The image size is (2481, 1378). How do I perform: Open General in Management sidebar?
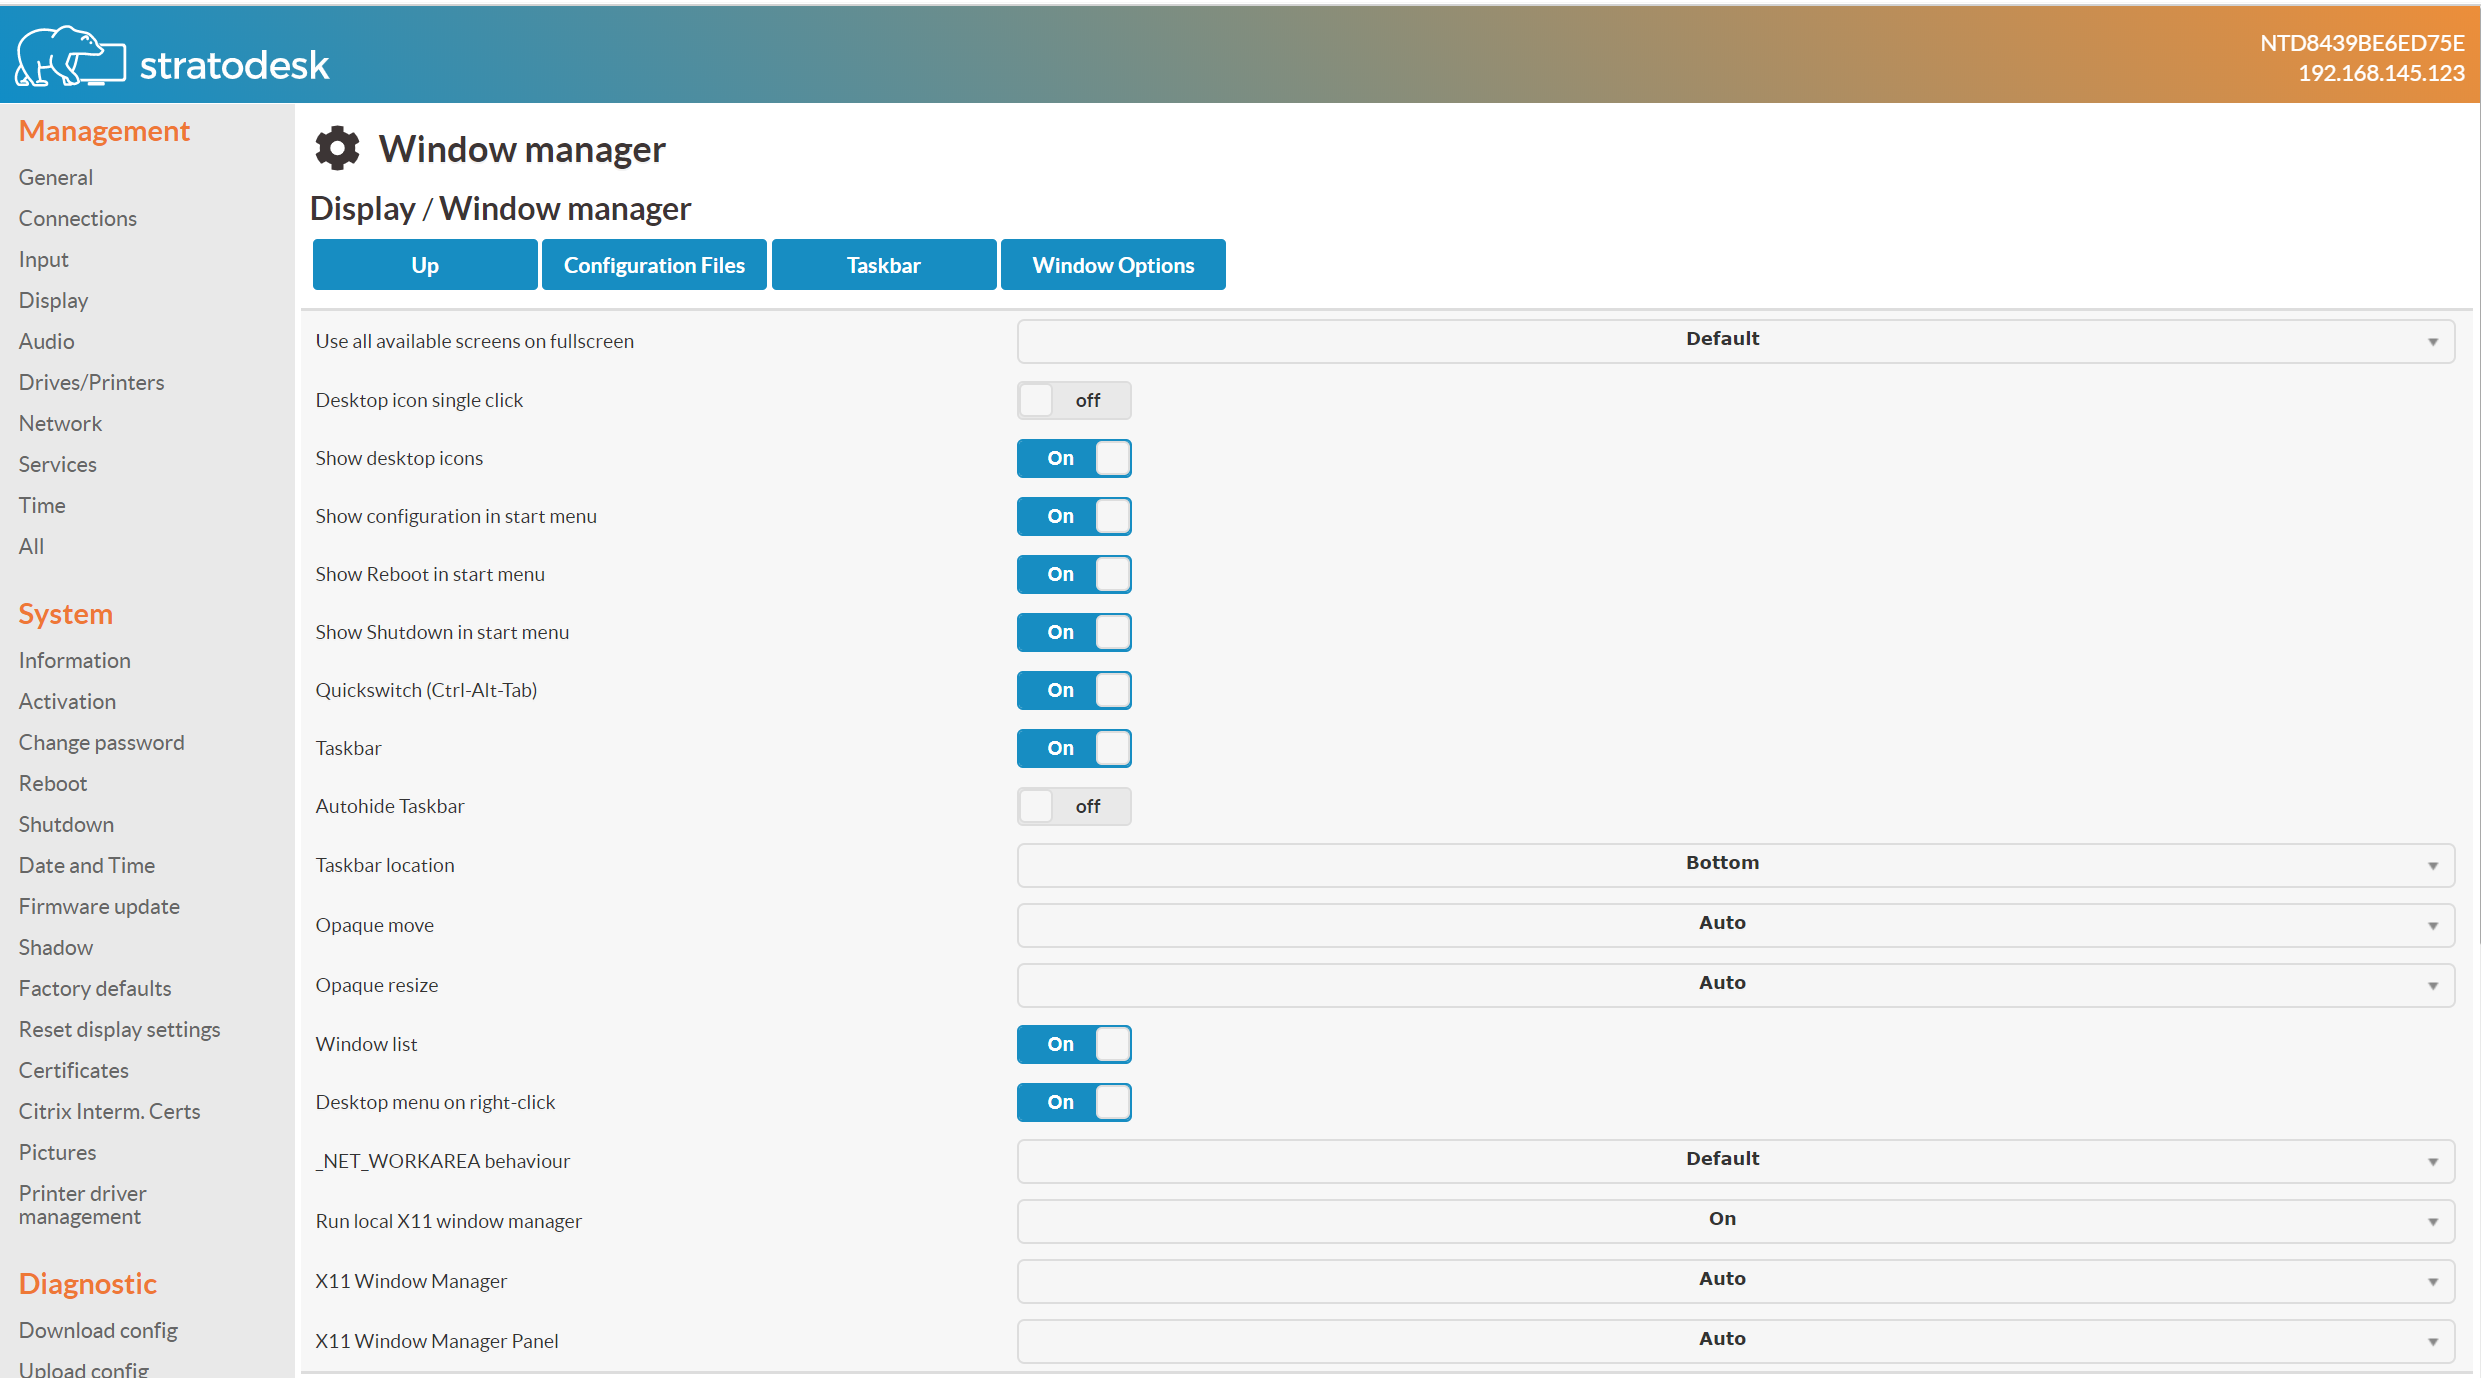pos(56,177)
